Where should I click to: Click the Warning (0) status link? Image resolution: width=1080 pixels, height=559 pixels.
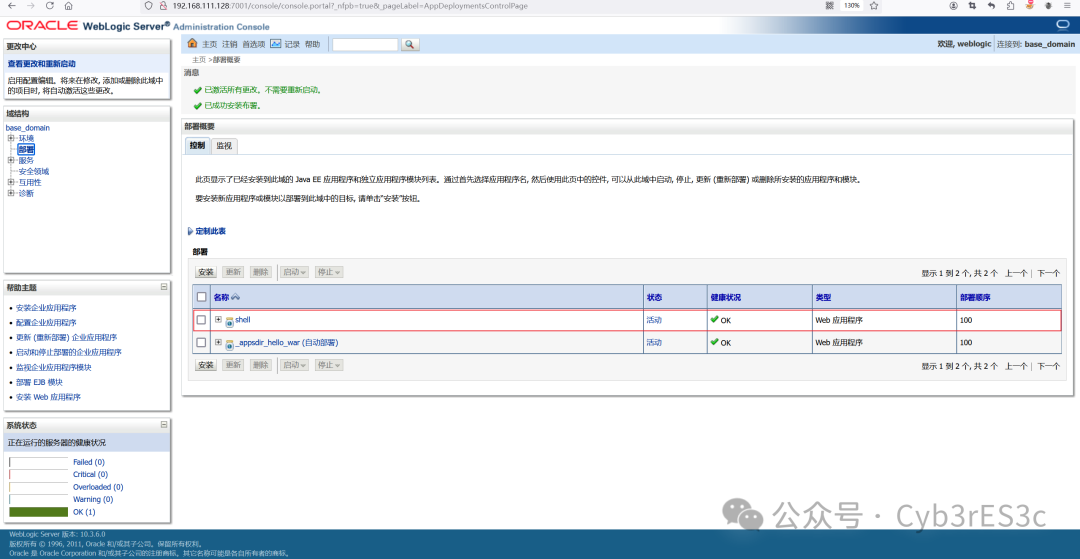93,499
